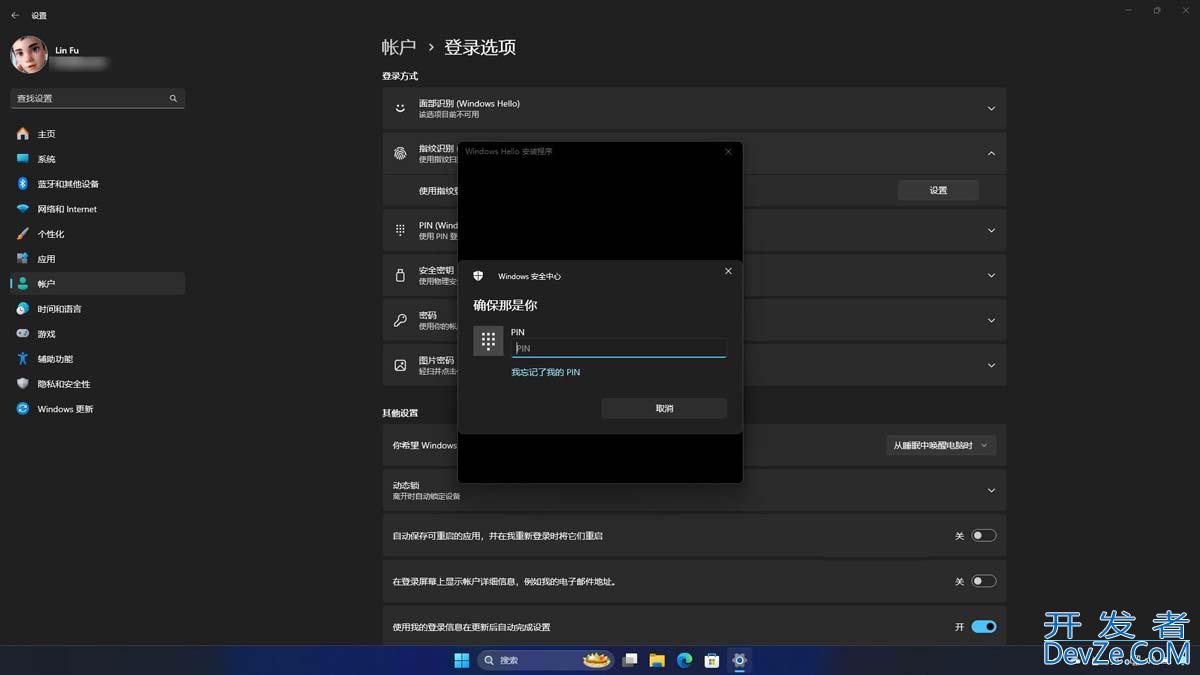The image size is (1200, 675).
Task: Click the PIN keypad icon in settings list
Action: (x=400, y=230)
